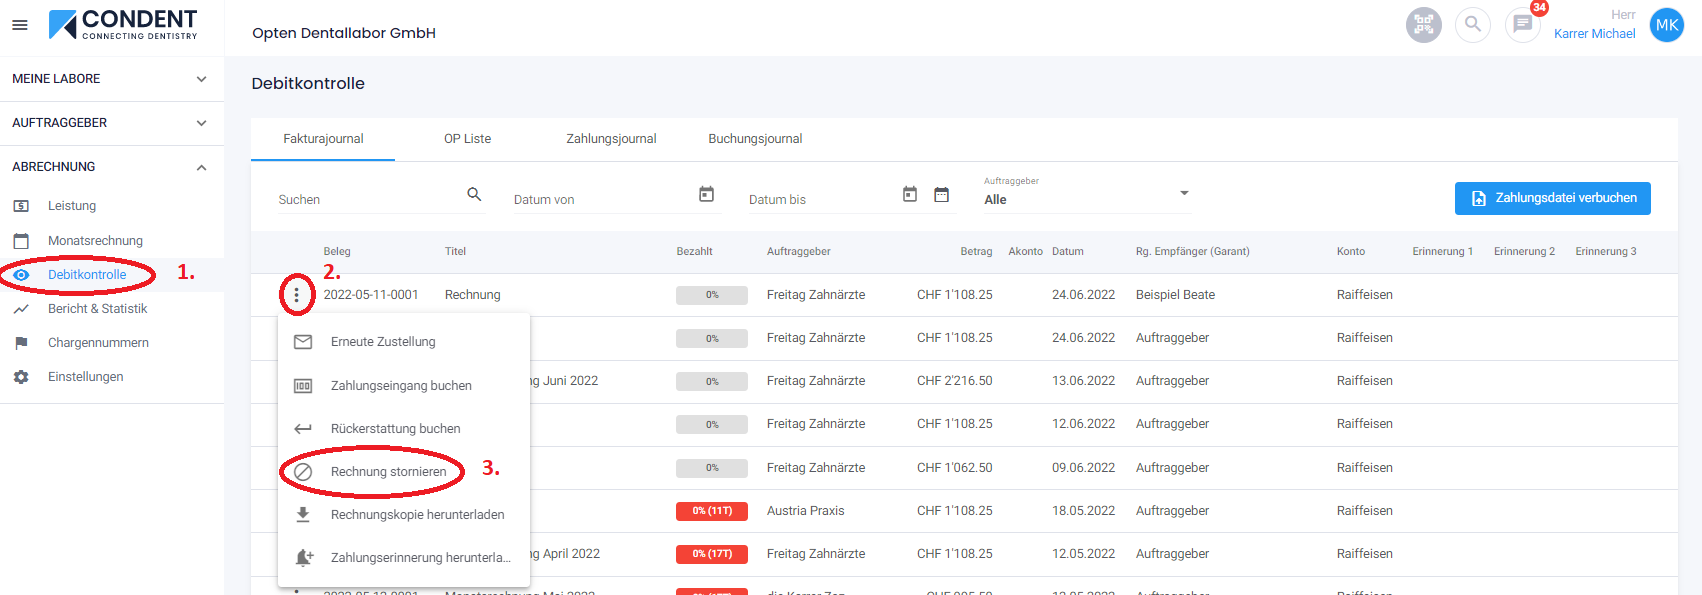Click the red 0% (11T) payment status bar
This screenshot has width=1702, height=595.
712,511
